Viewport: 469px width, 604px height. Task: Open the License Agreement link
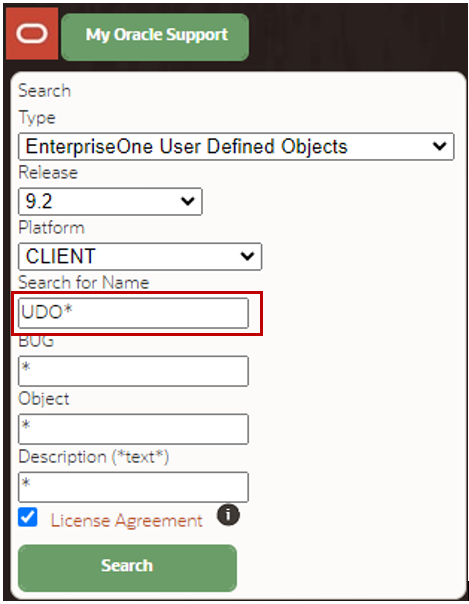126,521
